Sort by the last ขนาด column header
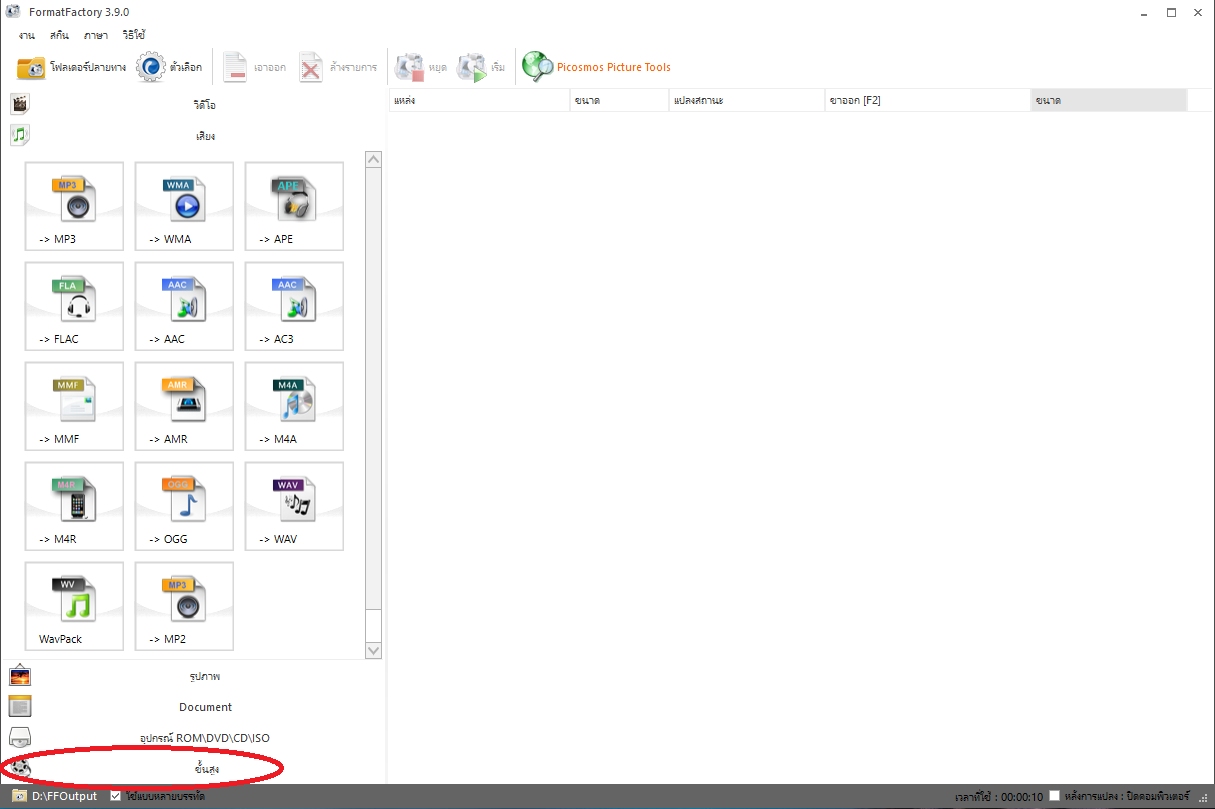 tap(1109, 100)
